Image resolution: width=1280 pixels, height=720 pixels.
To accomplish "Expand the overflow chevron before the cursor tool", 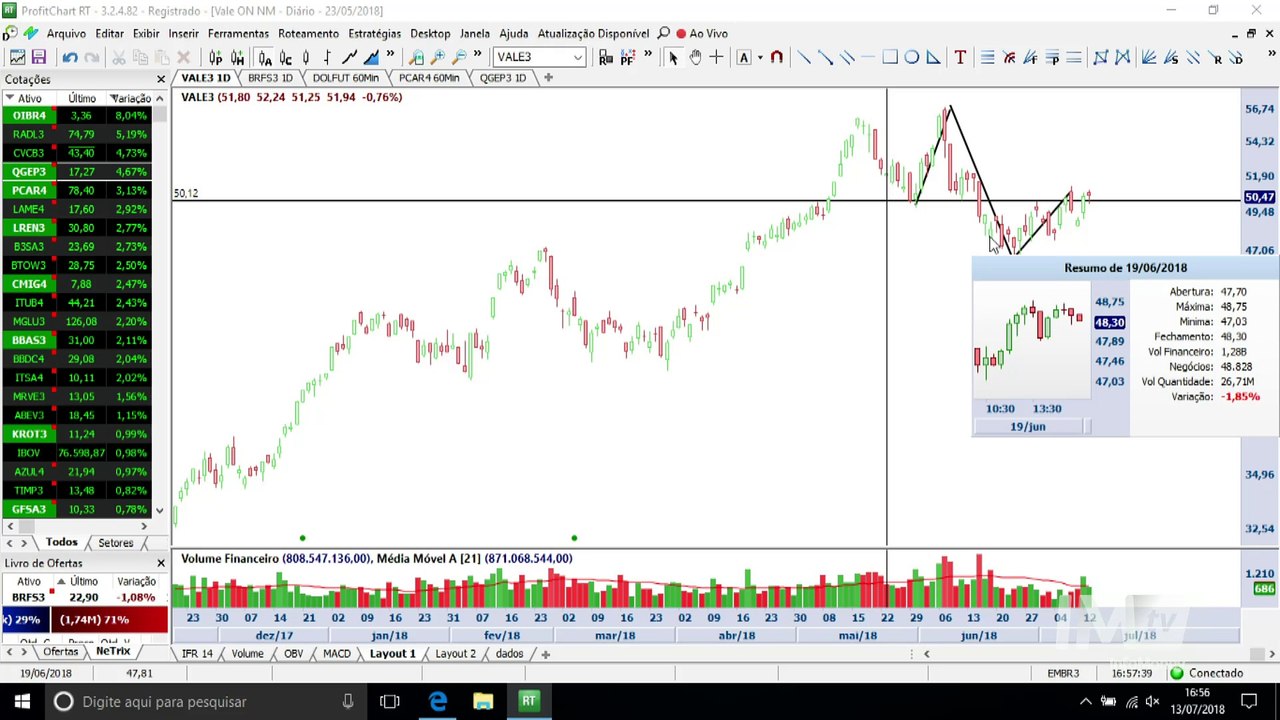I will [648, 55].
